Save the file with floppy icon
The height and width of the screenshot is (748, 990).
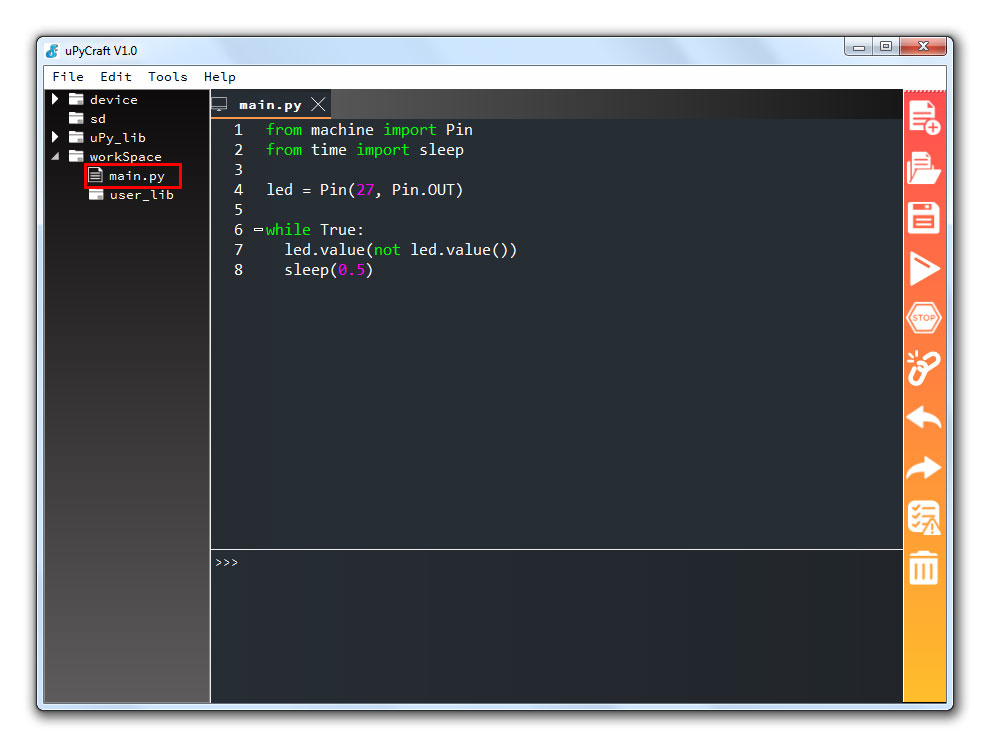click(924, 218)
